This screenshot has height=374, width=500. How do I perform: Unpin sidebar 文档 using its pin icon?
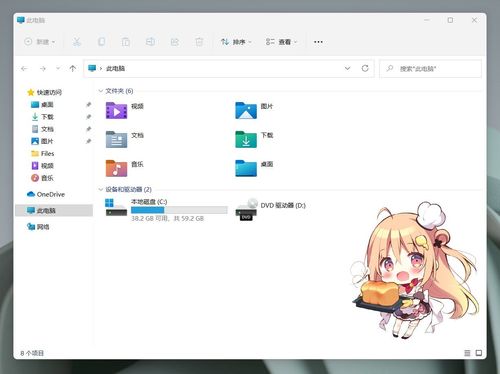pyautogui.click(x=88, y=129)
